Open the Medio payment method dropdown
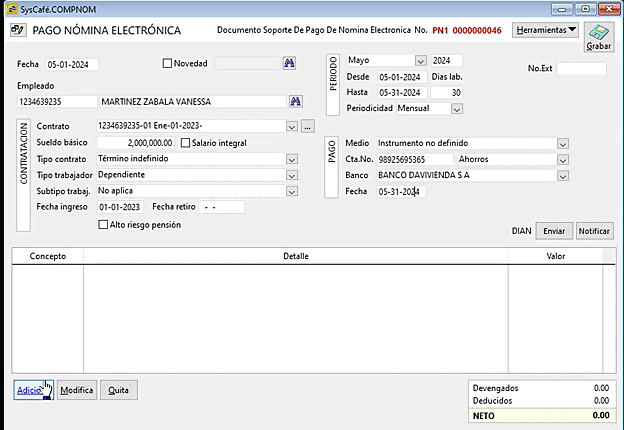Image resolution: width=624 pixels, height=430 pixels. 563,144
